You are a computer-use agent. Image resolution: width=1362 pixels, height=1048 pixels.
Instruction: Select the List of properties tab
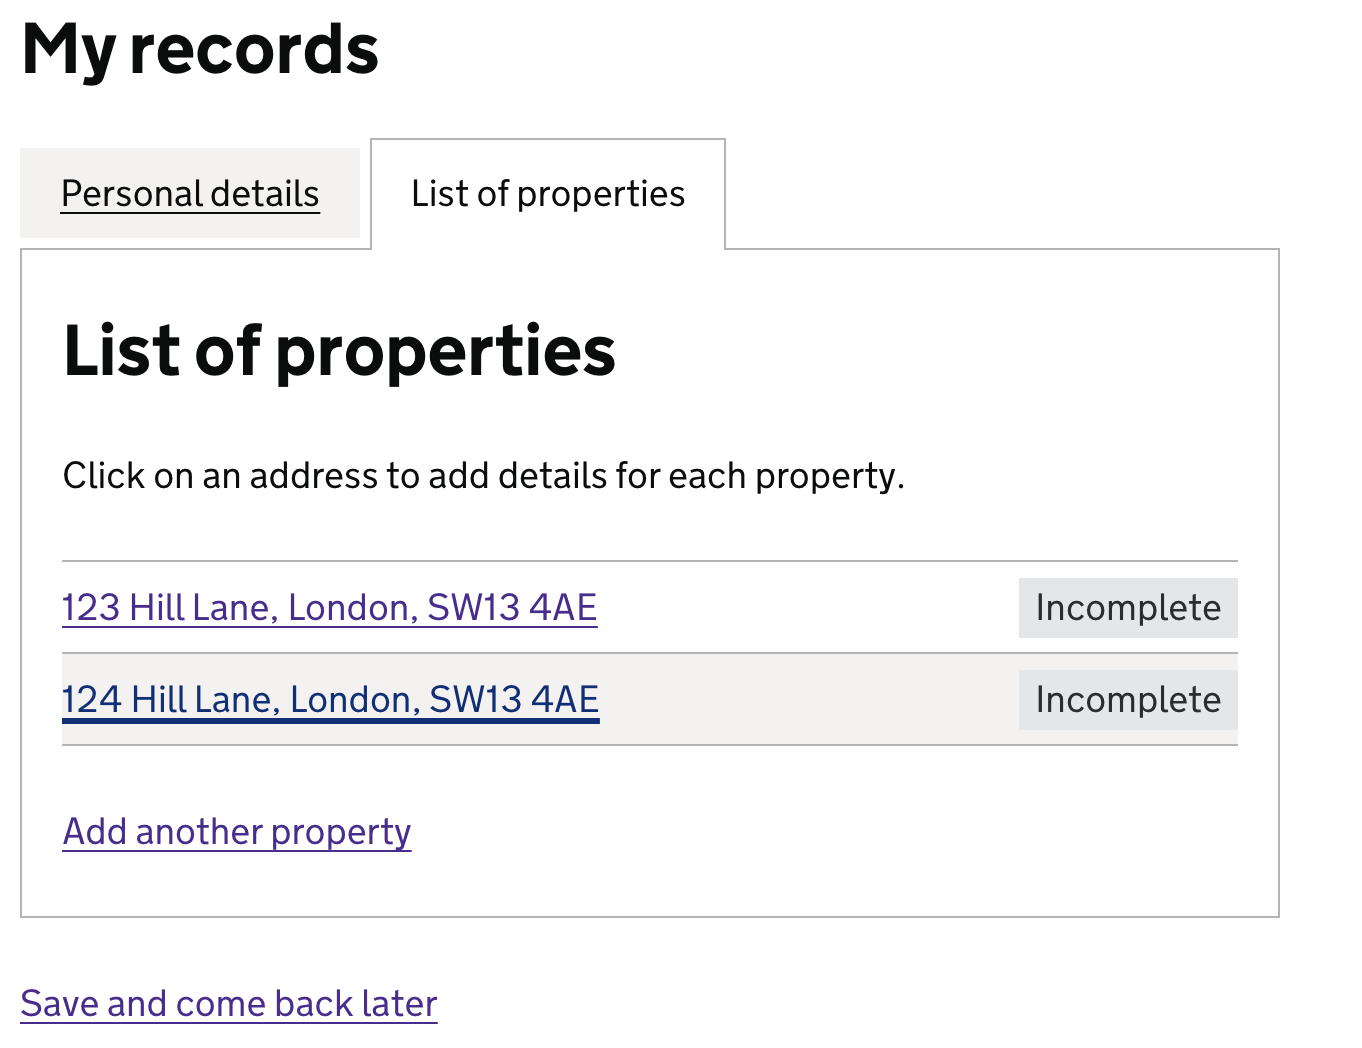click(x=548, y=193)
